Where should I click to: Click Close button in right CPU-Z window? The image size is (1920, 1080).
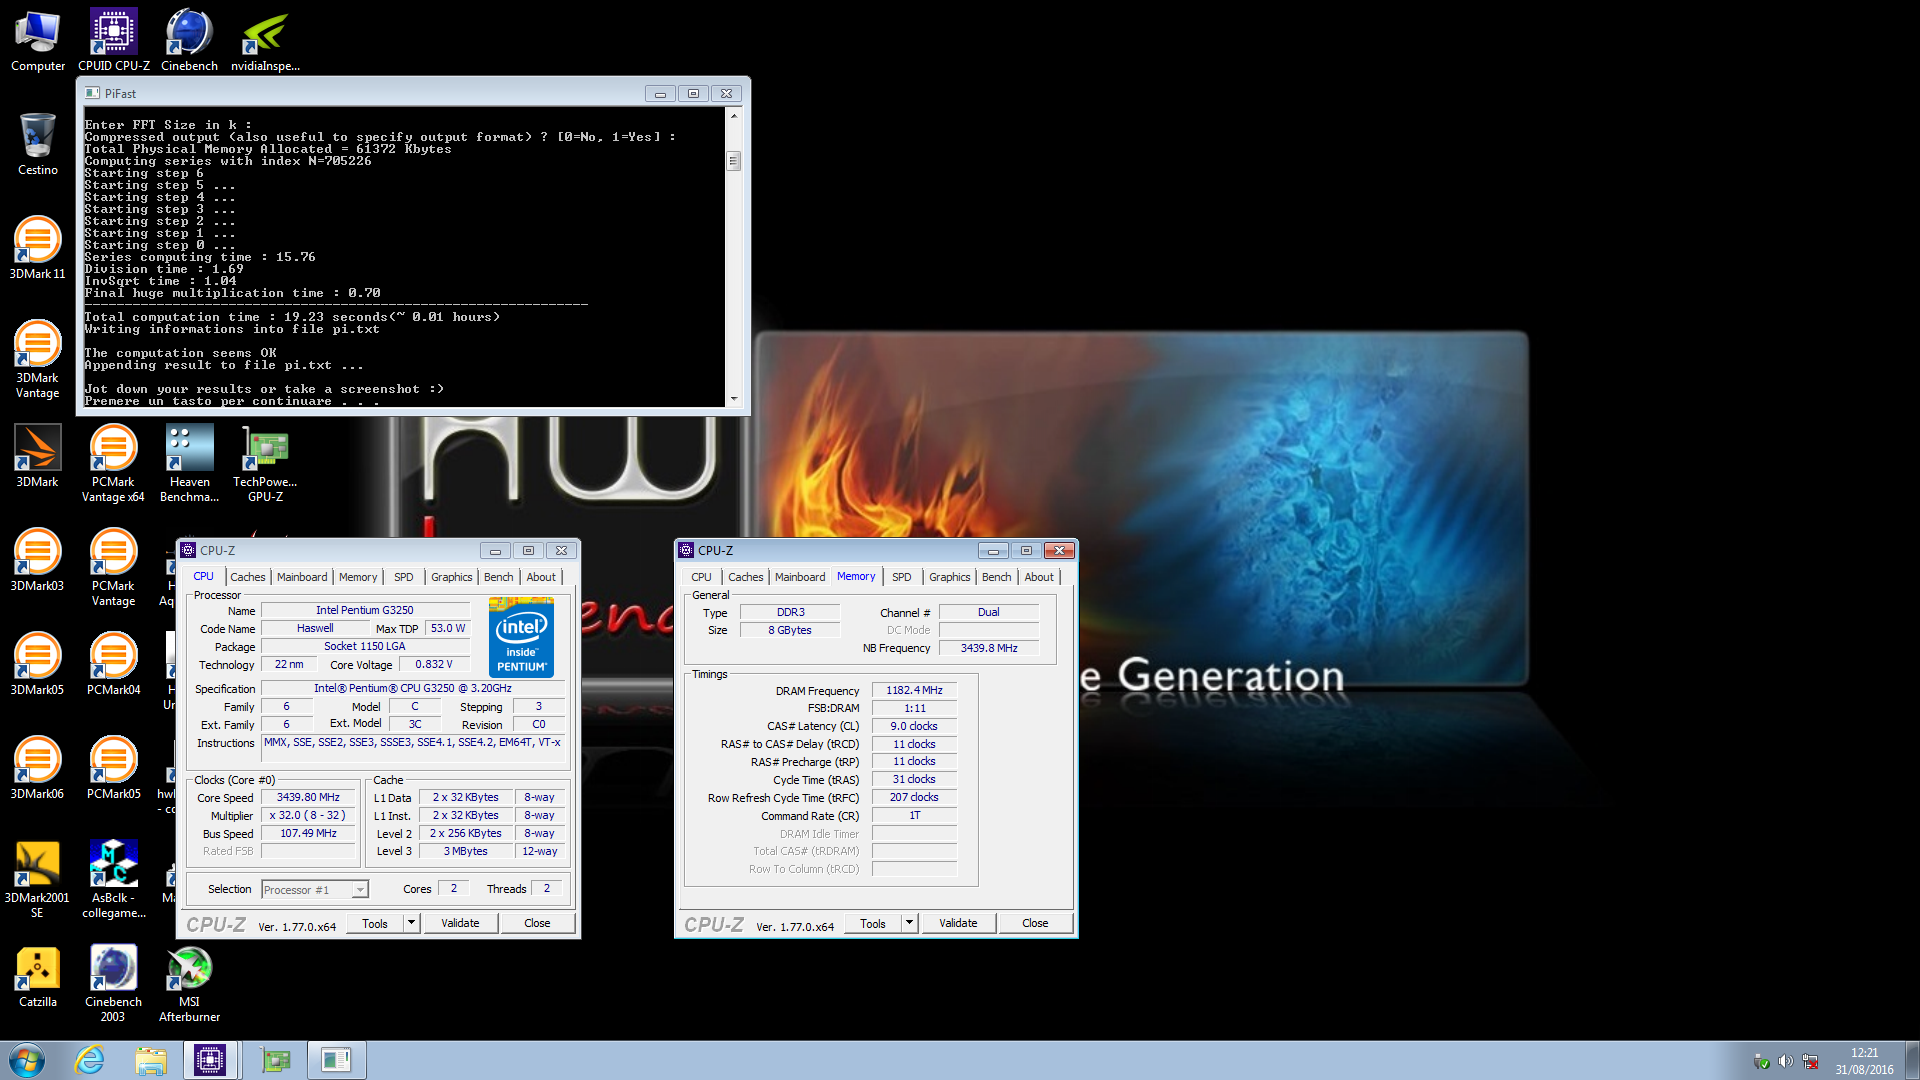click(x=1035, y=923)
